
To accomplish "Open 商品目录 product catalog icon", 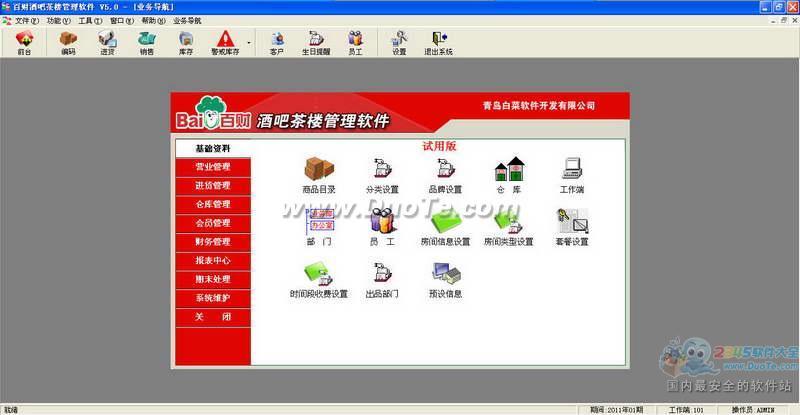I will pos(319,175).
